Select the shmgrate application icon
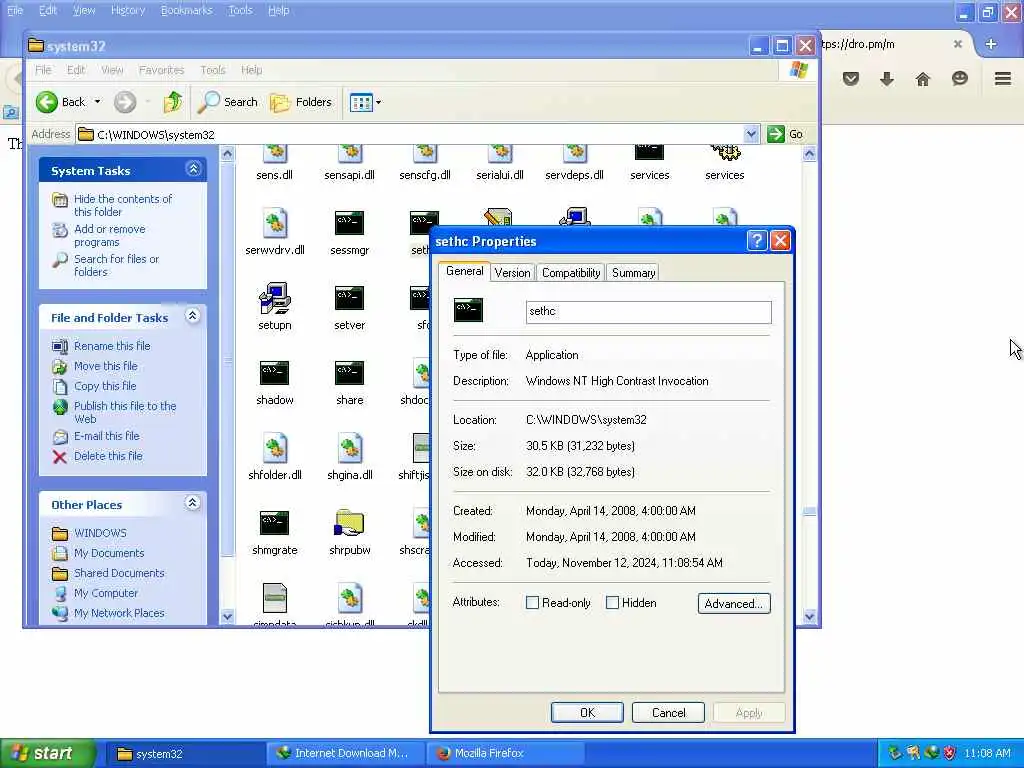The height and width of the screenshot is (768, 1024). [x=274, y=523]
